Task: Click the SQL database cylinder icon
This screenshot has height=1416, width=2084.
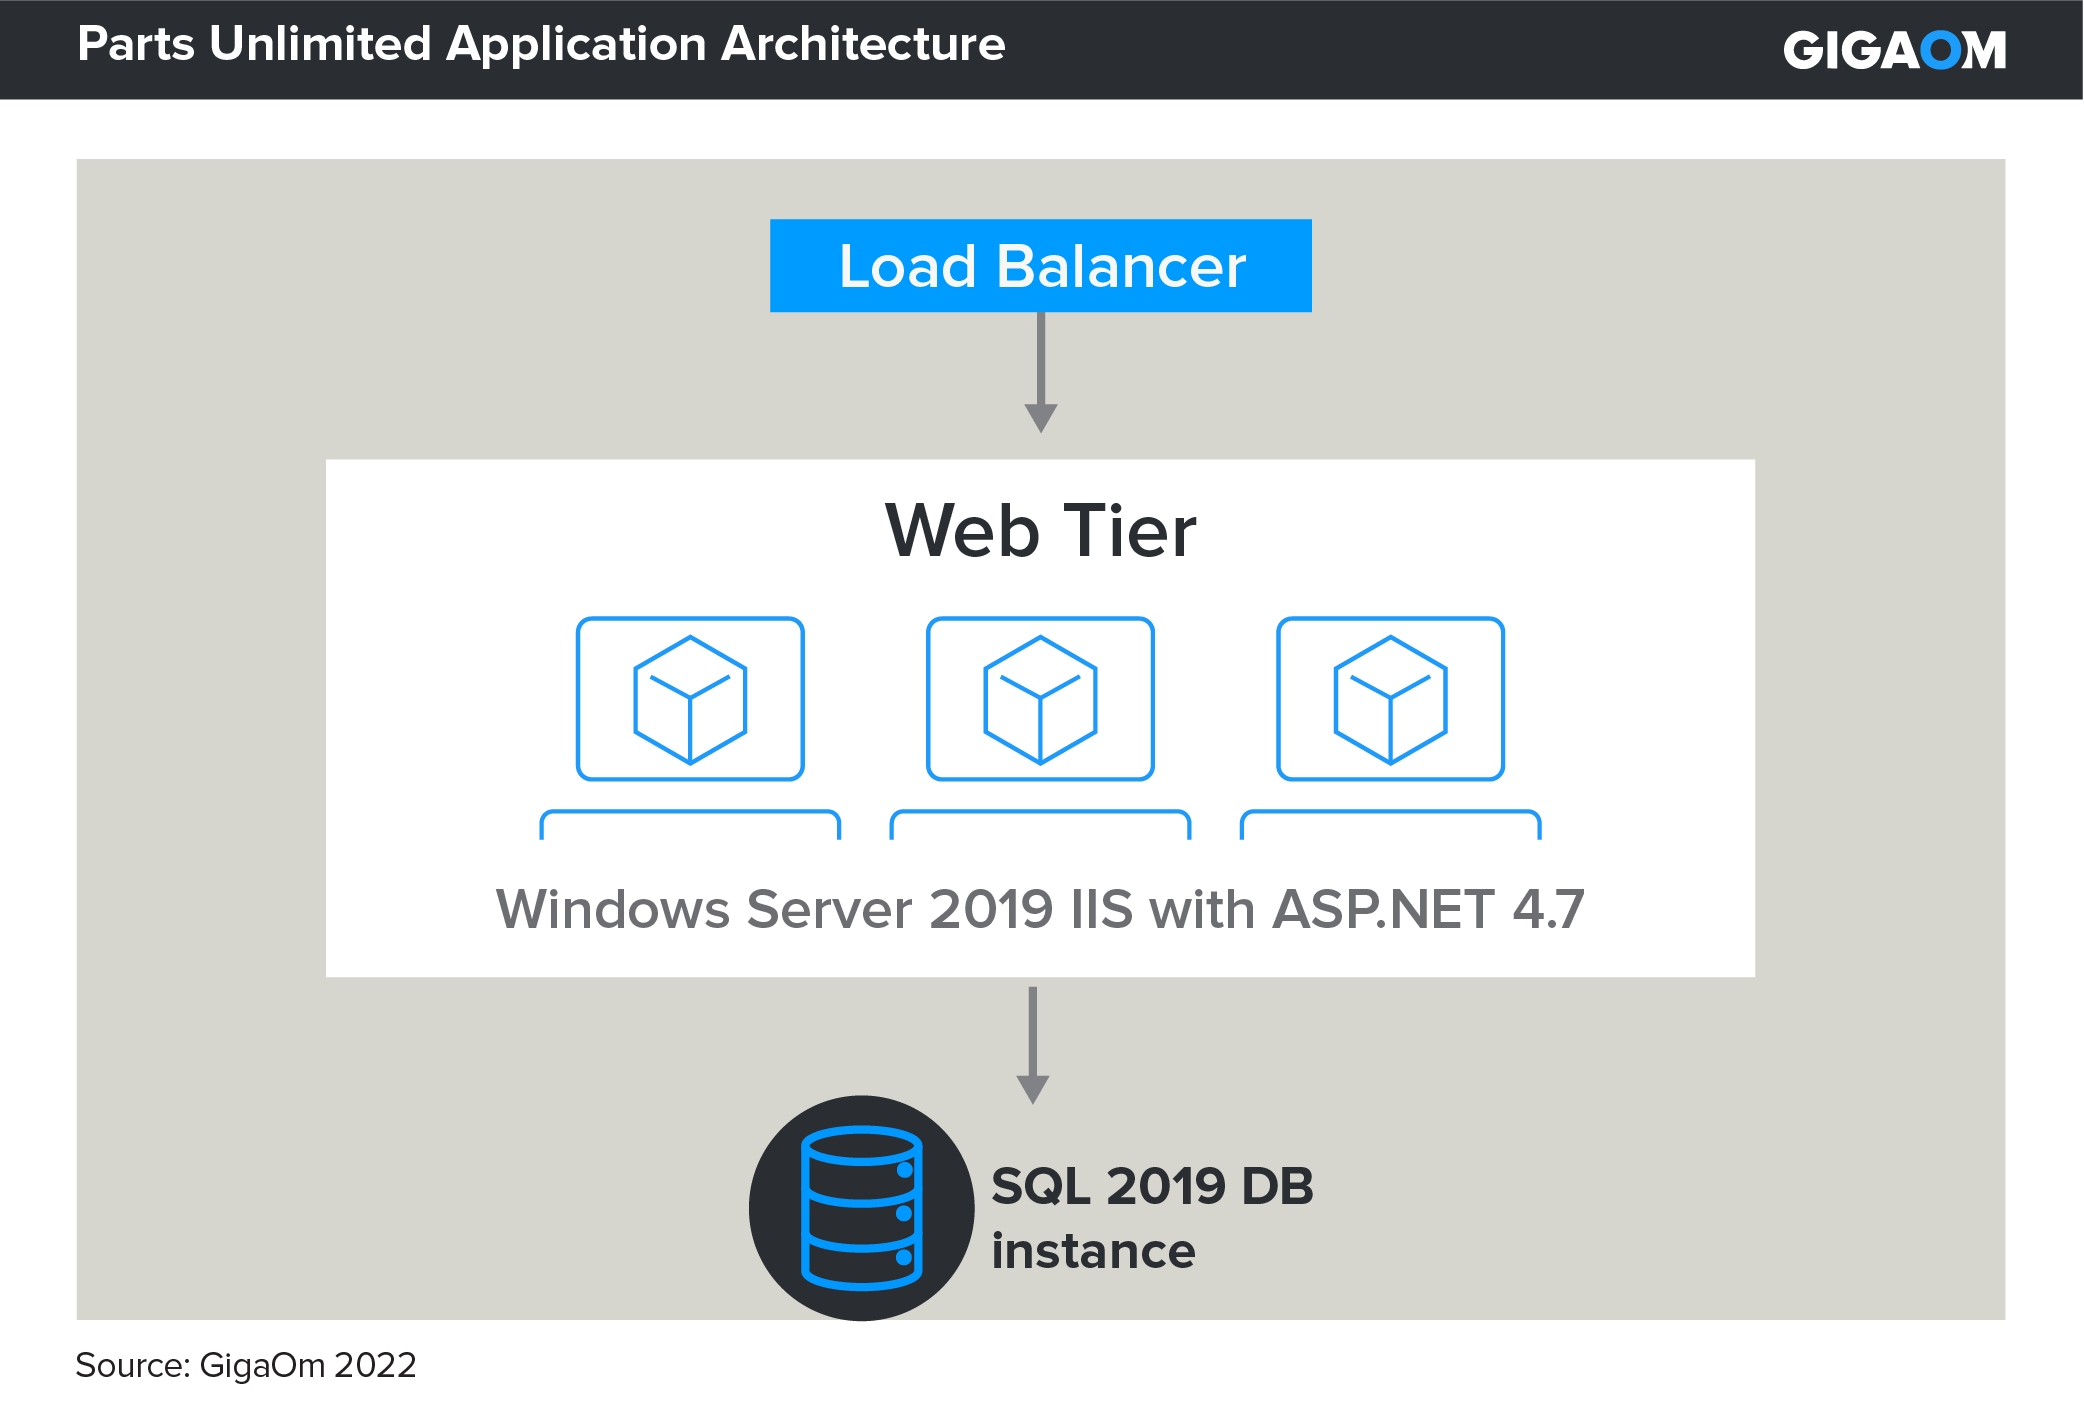Action: point(861,1208)
